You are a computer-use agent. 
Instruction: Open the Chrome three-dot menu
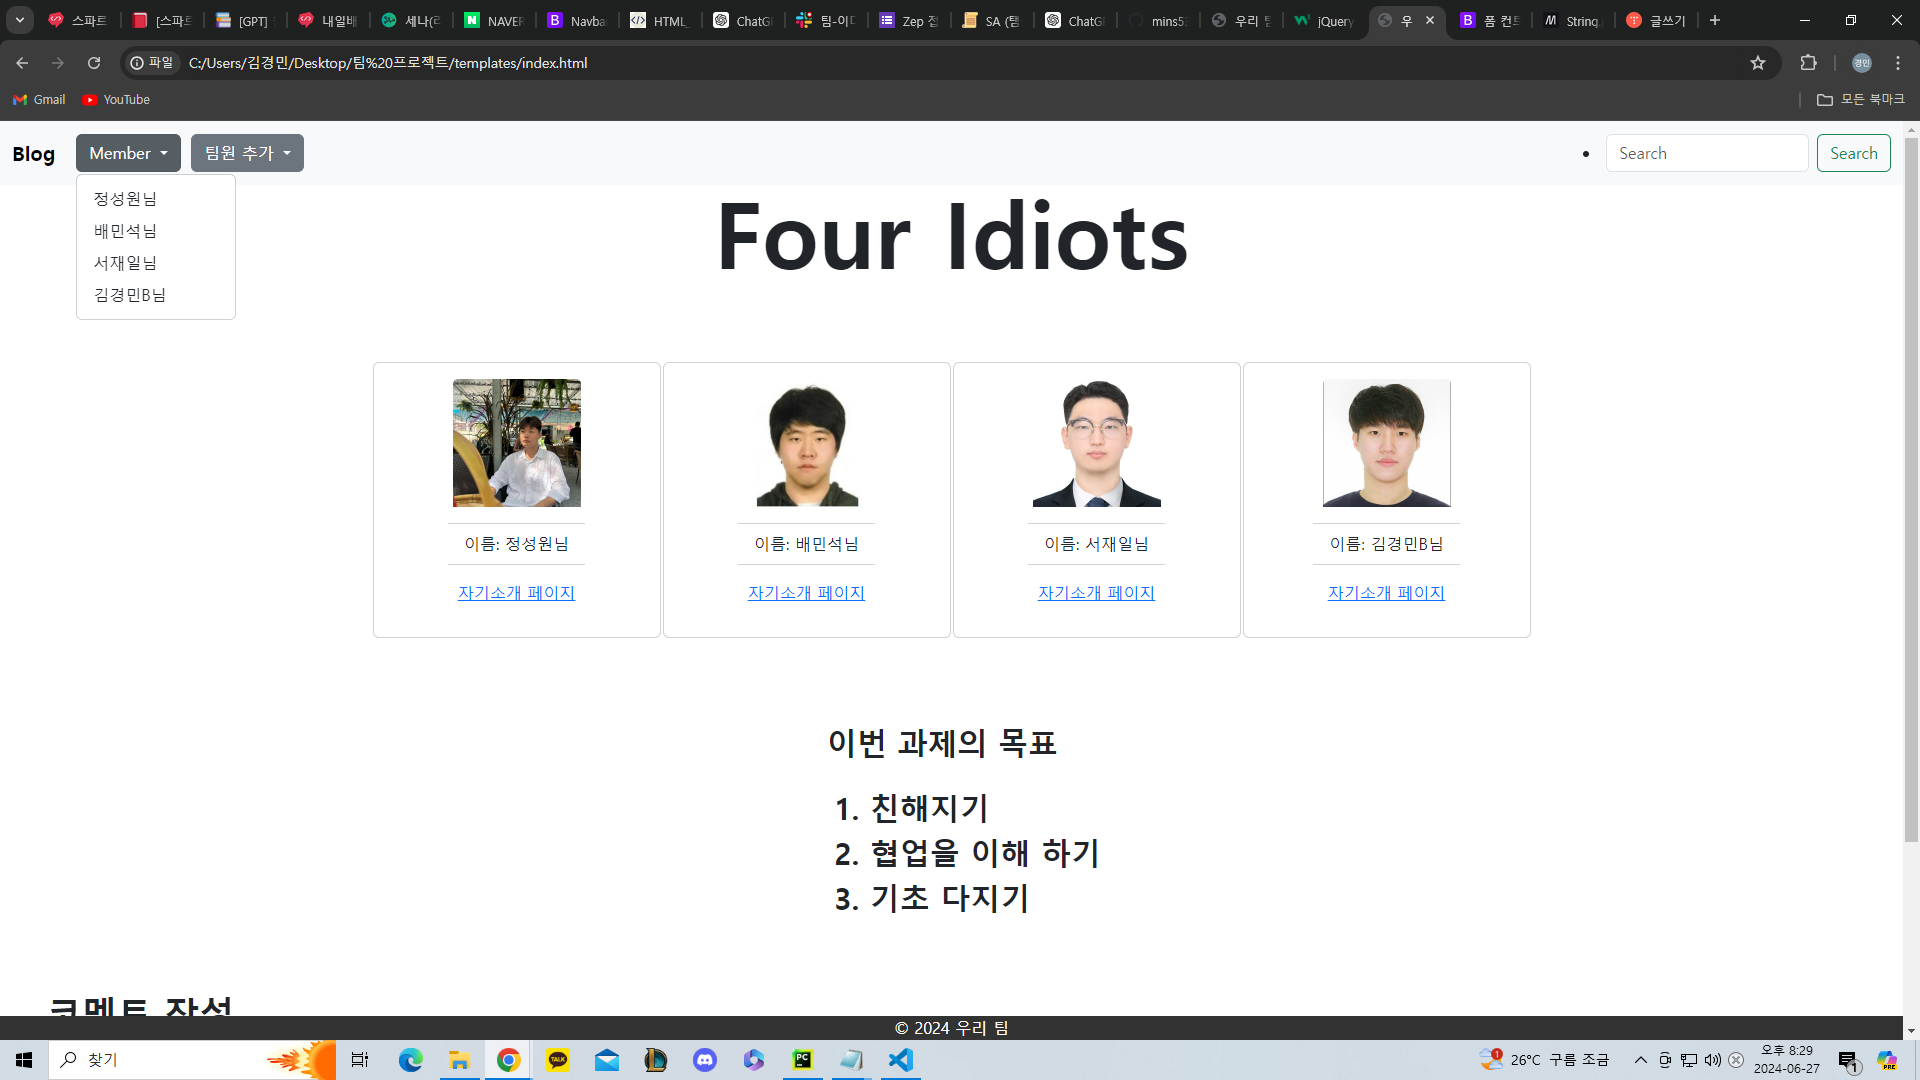pyautogui.click(x=1898, y=63)
